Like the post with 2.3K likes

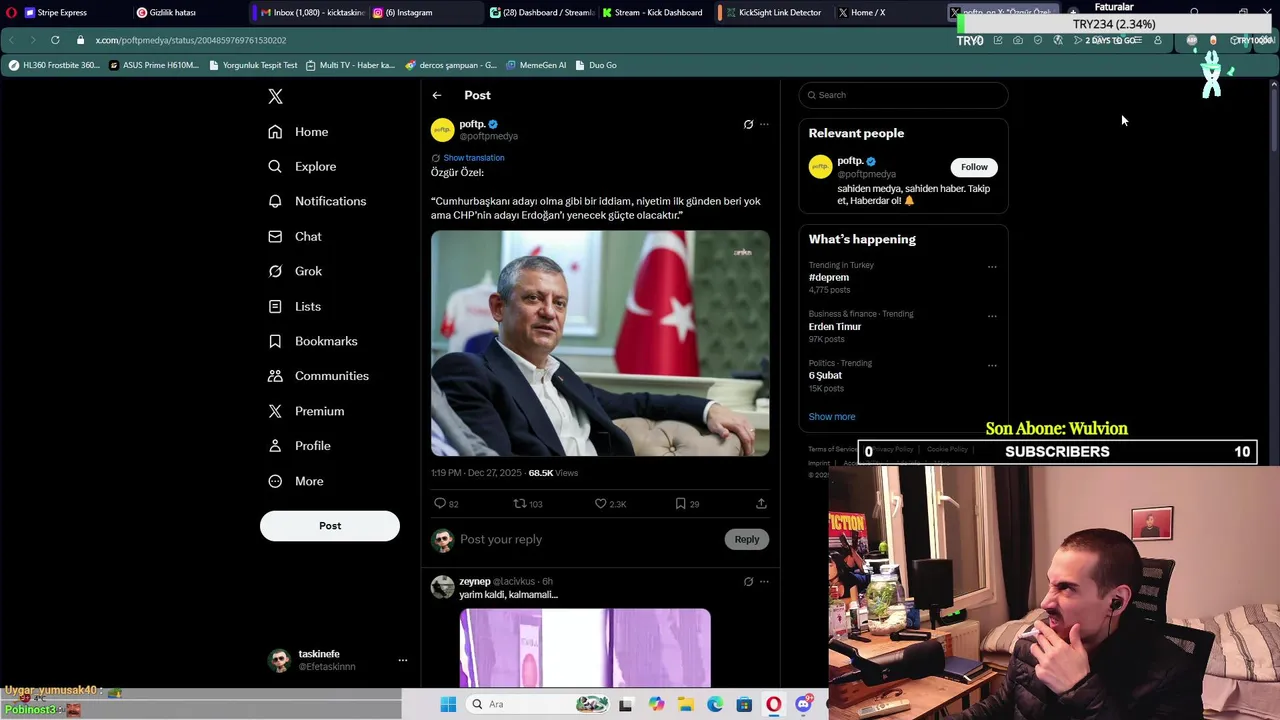(601, 504)
